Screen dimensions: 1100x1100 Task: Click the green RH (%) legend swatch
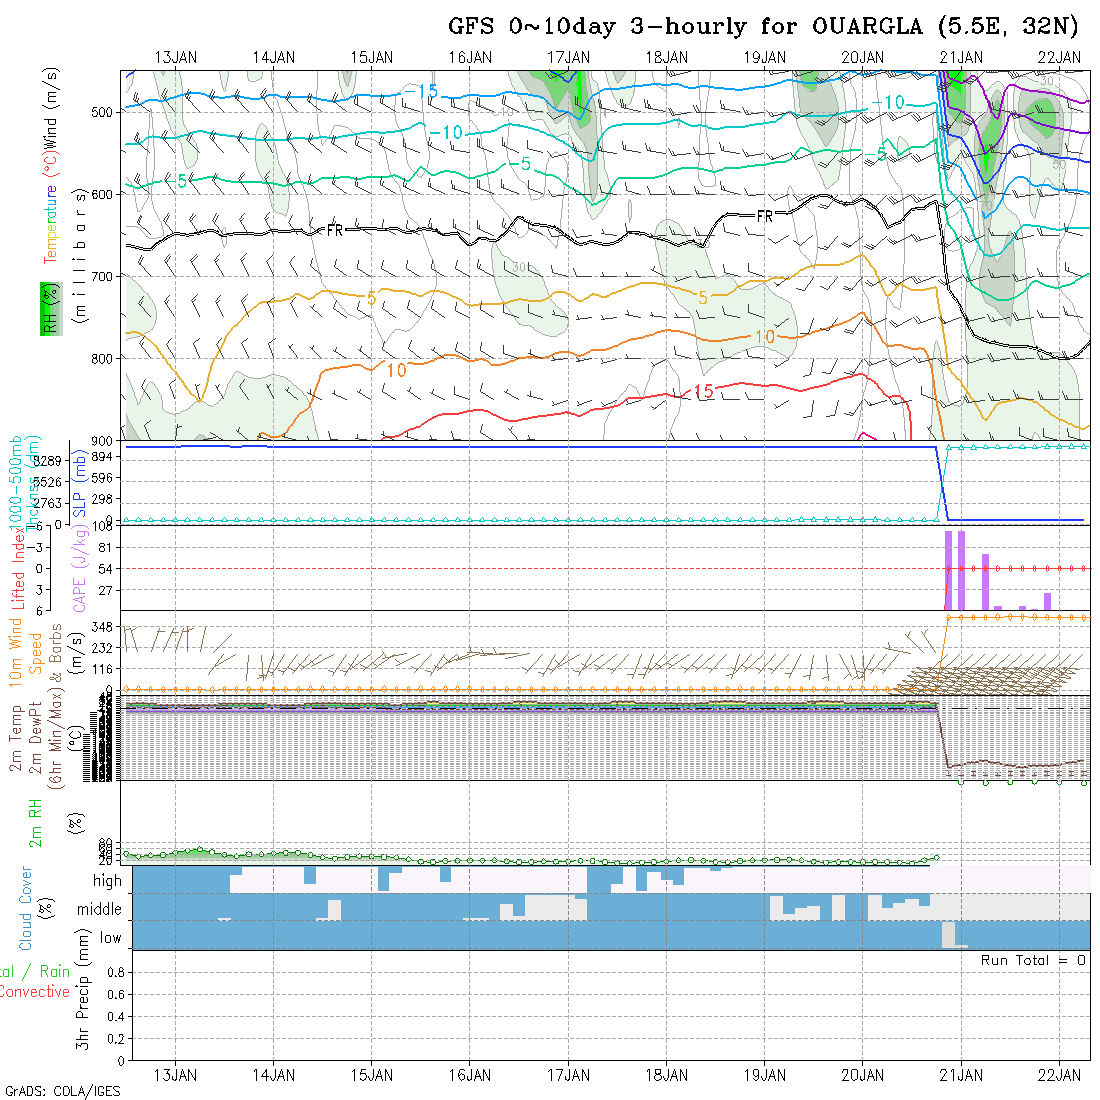[x=47, y=308]
